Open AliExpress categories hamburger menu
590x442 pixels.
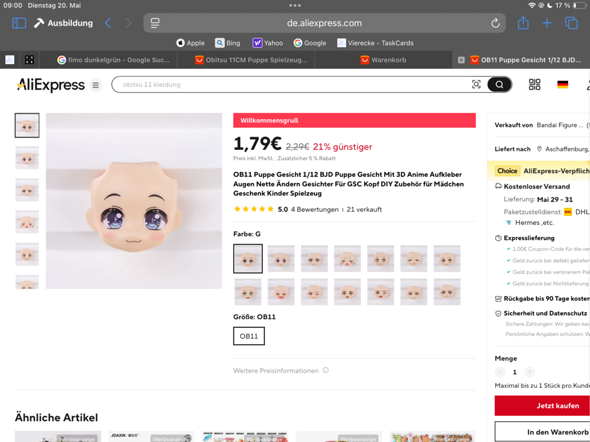(96, 85)
